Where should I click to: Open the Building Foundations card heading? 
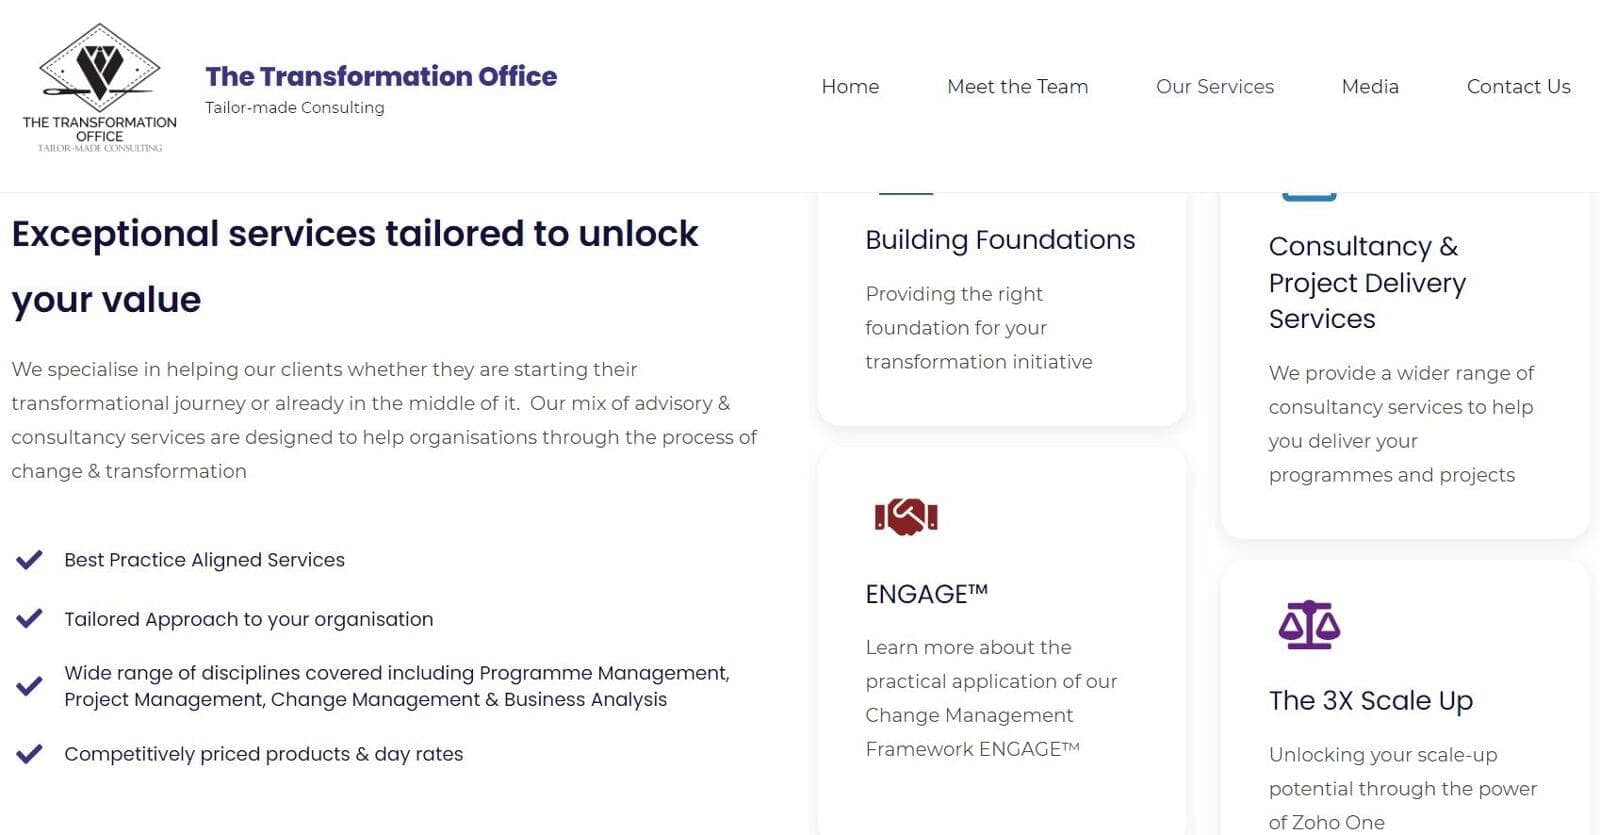(x=1000, y=240)
